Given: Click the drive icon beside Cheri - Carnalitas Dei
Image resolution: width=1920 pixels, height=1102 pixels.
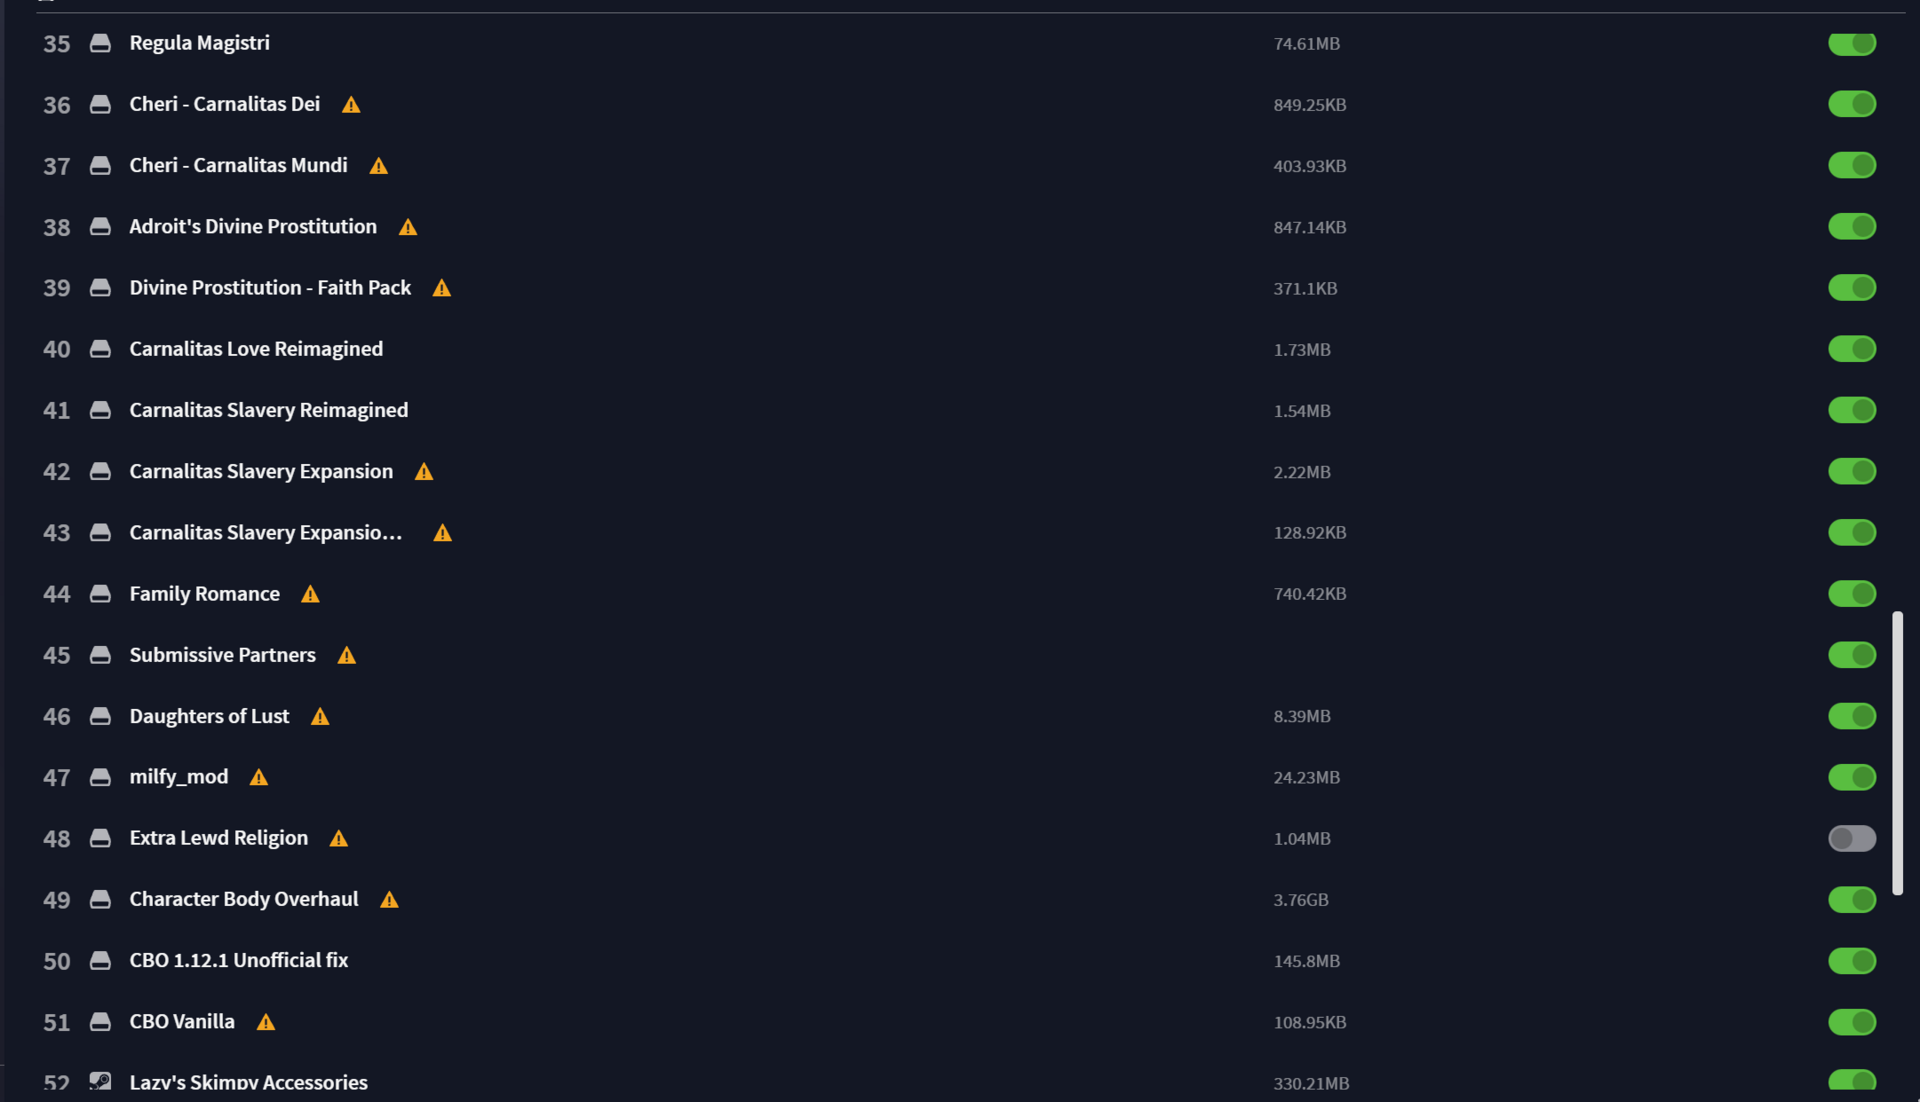Looking at the screenshot, I should pyautogui.click(x=100, y=104).
